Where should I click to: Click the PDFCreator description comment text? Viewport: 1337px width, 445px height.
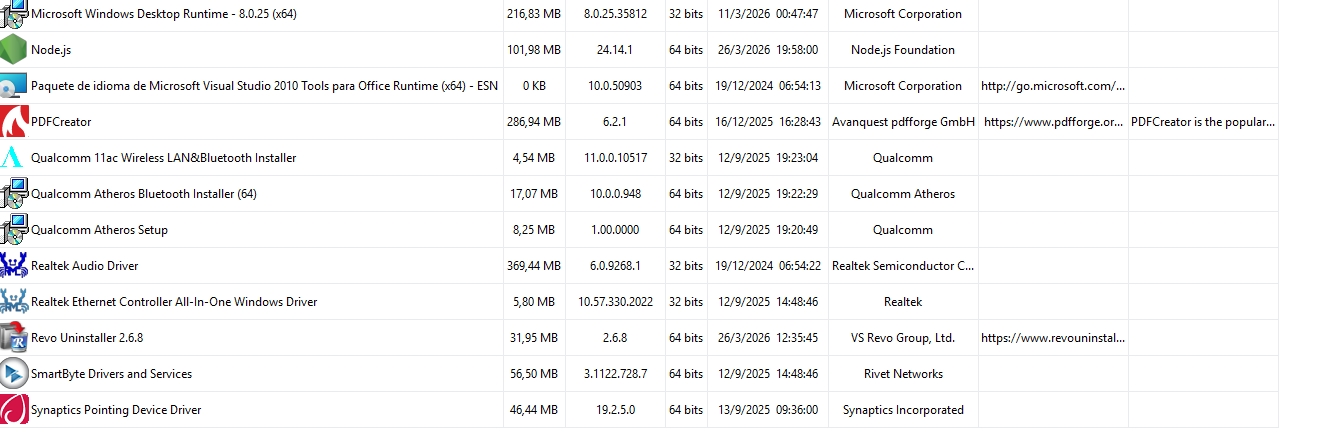pos(1202,122)
